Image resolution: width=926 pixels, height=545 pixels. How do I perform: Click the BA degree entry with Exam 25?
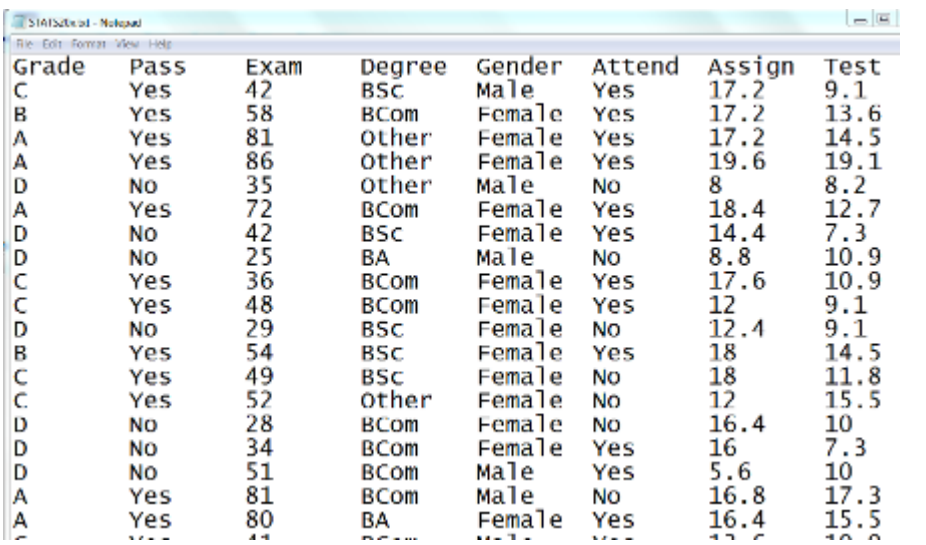pyautogui.click(x=375, y=257)
